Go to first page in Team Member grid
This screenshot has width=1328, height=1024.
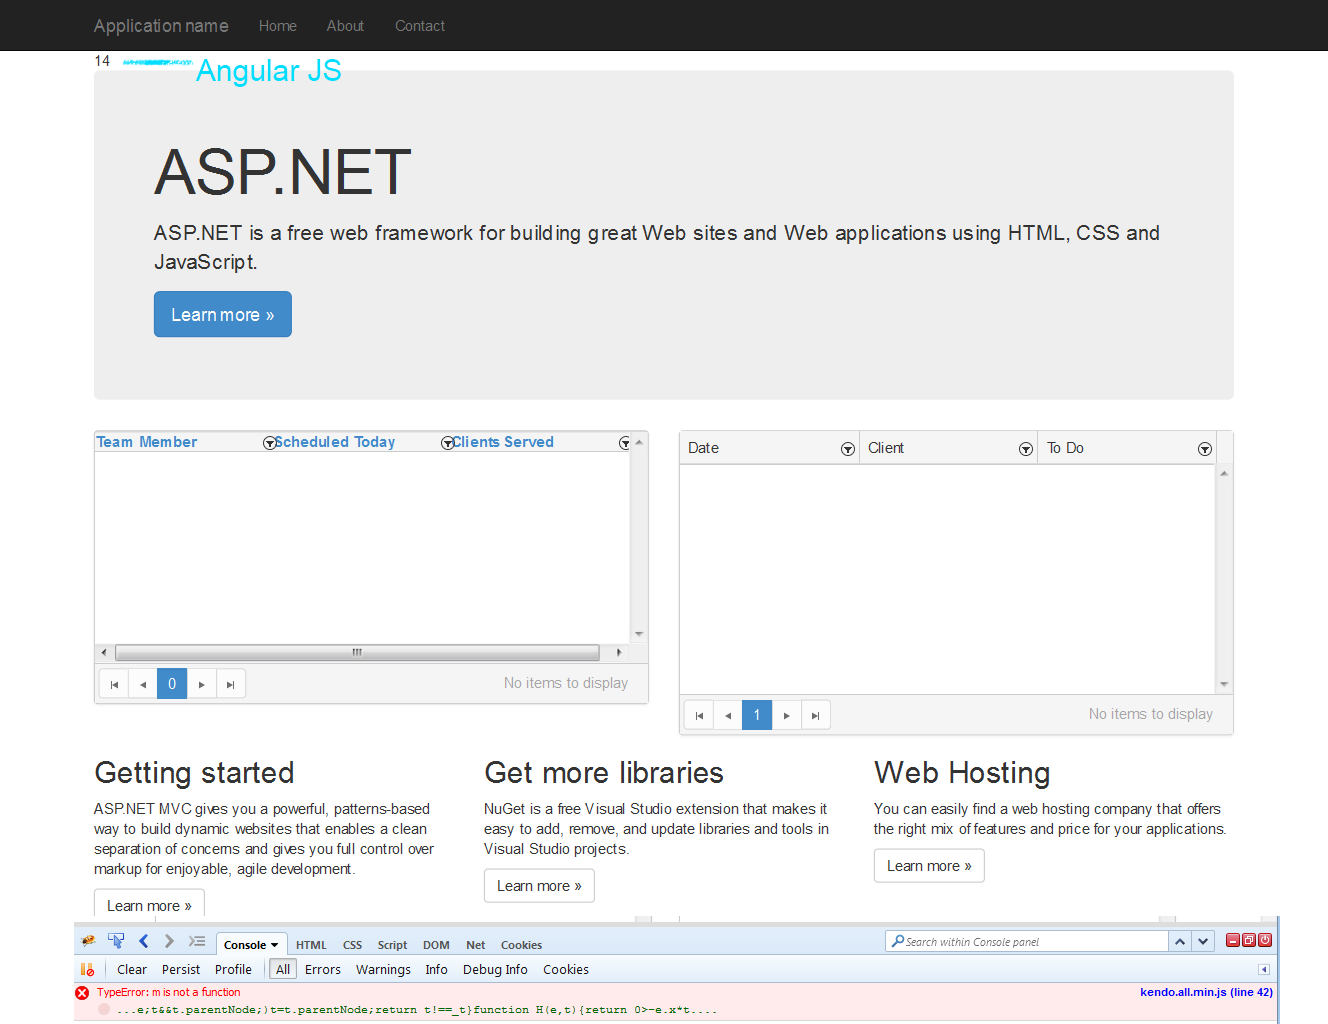(114, 684)
